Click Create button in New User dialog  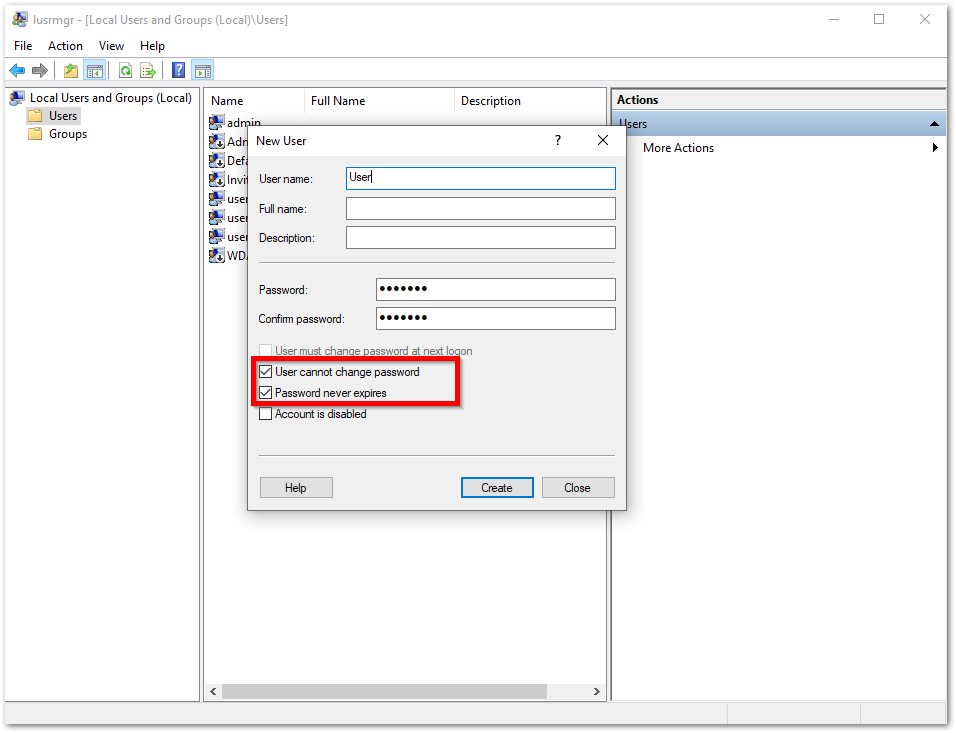497,488
